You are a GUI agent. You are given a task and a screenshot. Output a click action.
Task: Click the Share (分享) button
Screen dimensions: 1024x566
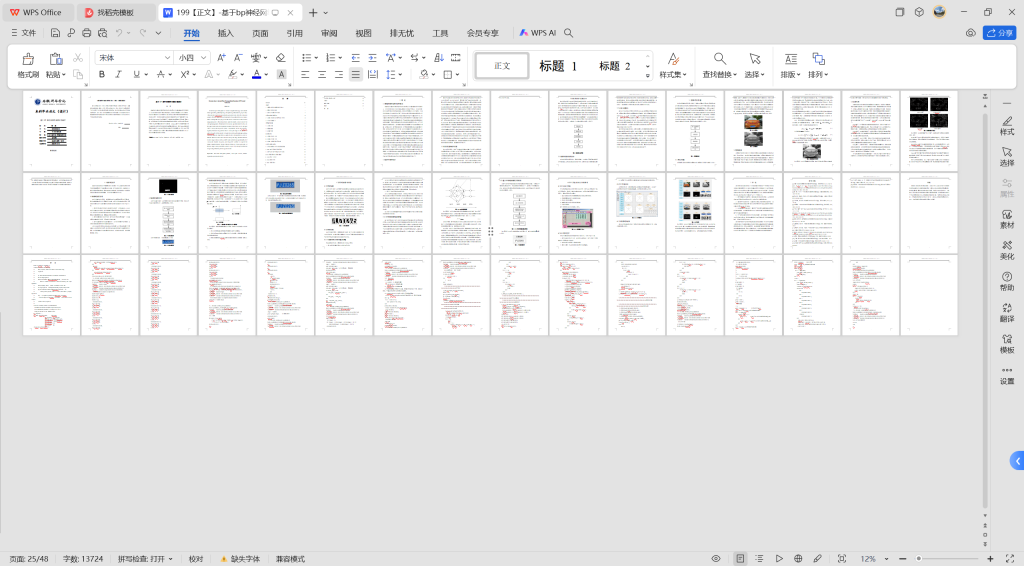(x=999, y=33)
